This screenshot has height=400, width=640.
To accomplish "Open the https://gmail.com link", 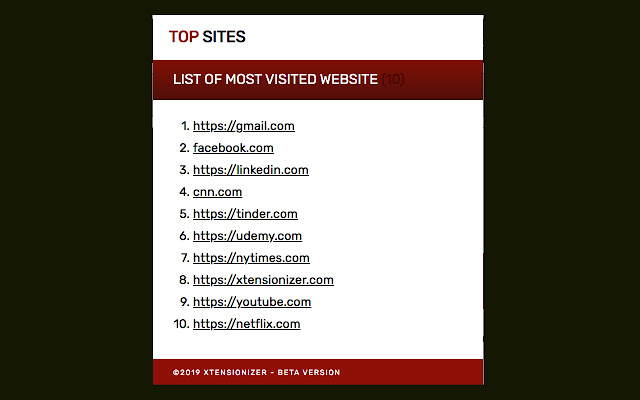I will click(x=244, y=126).
